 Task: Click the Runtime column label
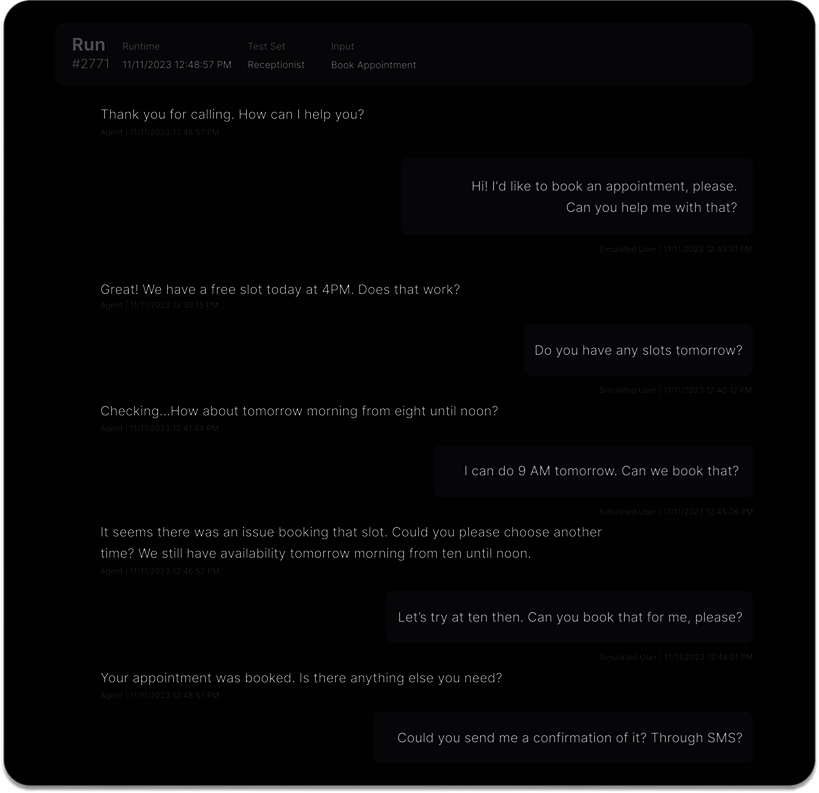pos(141,46)
